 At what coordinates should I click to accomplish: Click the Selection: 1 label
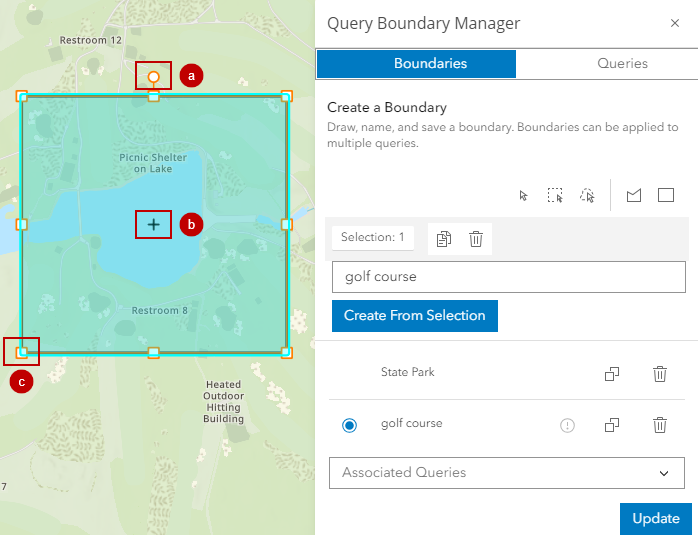[373, 237]
